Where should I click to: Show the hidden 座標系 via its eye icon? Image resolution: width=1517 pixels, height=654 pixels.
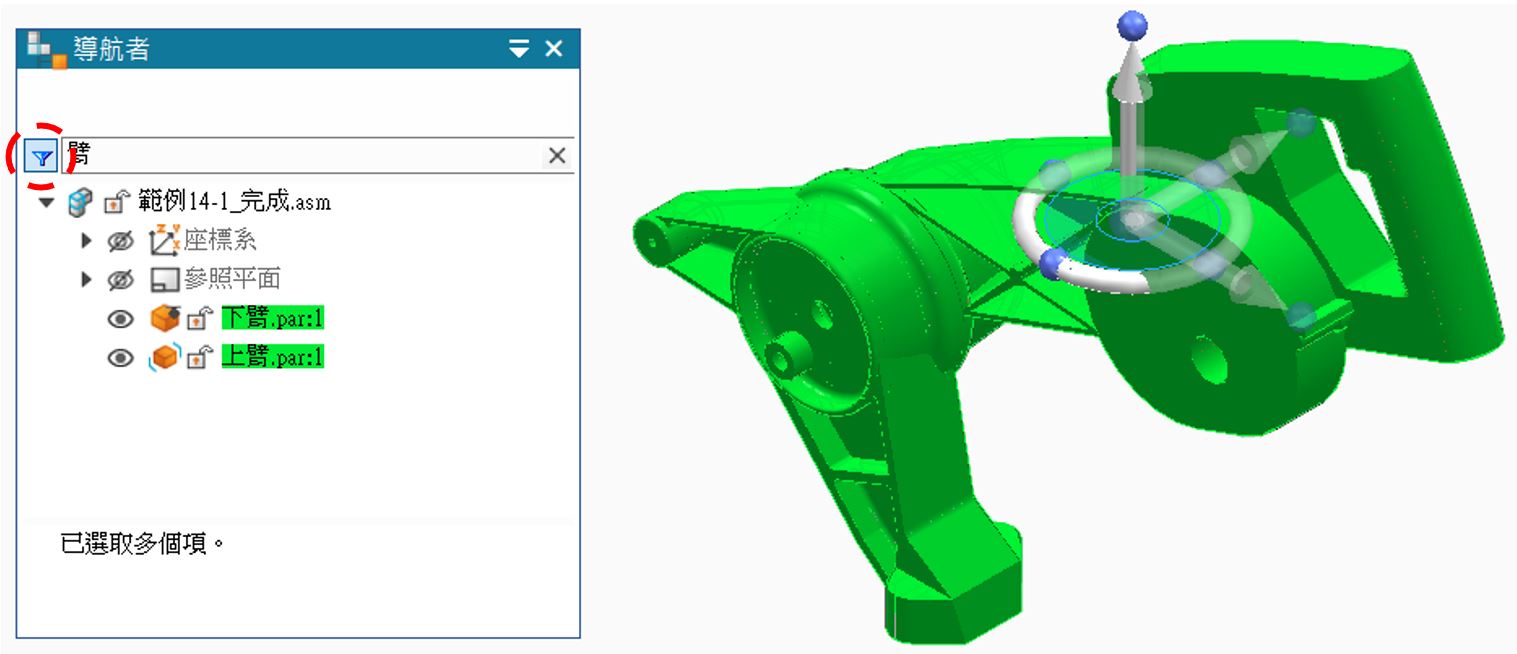tap(121, 240)
